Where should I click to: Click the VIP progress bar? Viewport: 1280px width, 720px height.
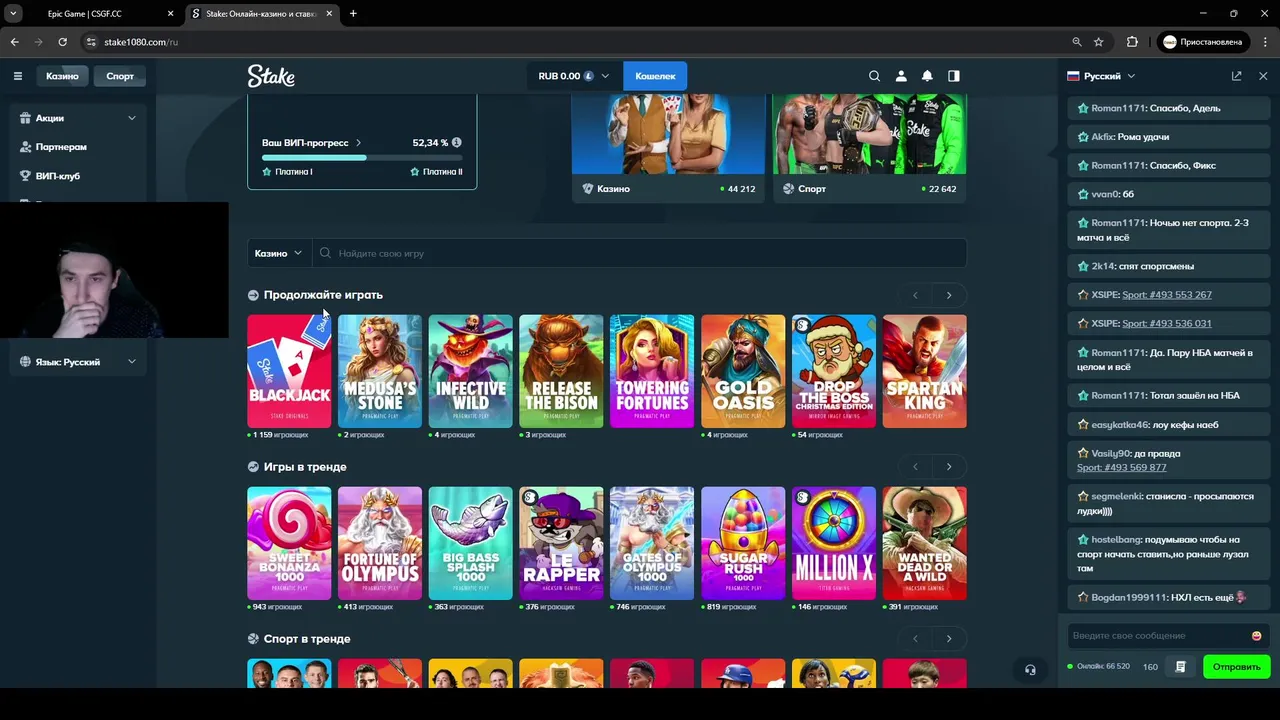[362, 158]
